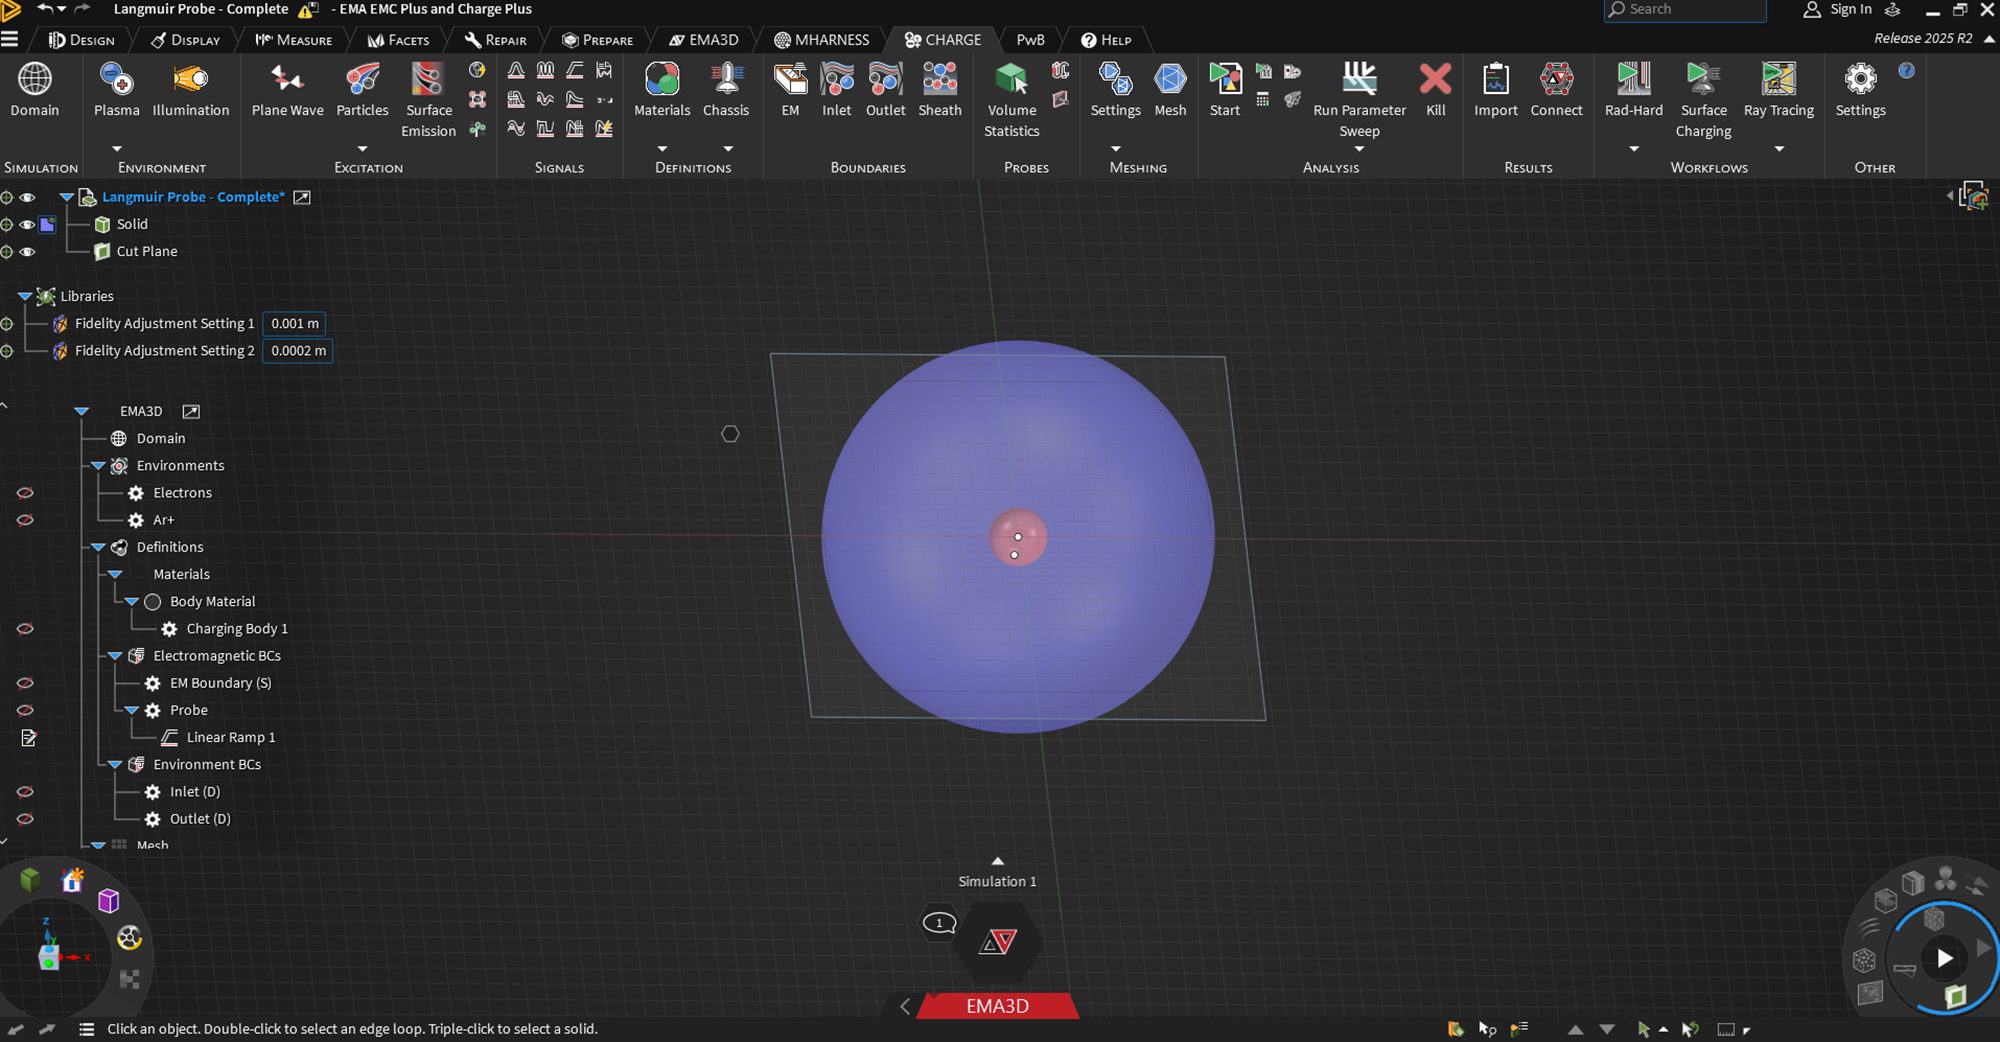
Task: Click the red EMA3D bottom tab
Action: (x=997, y=1006)
